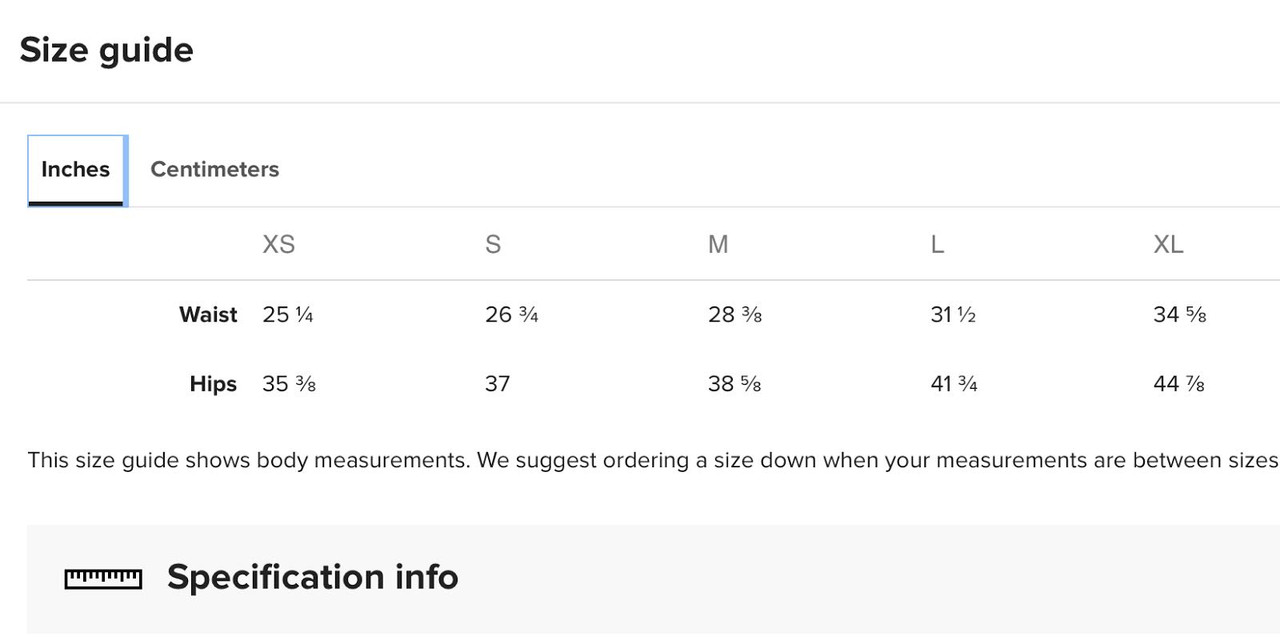This screenshot has height=637, width=1280.
Task: Select the S size column header
Action: point(493,244)
